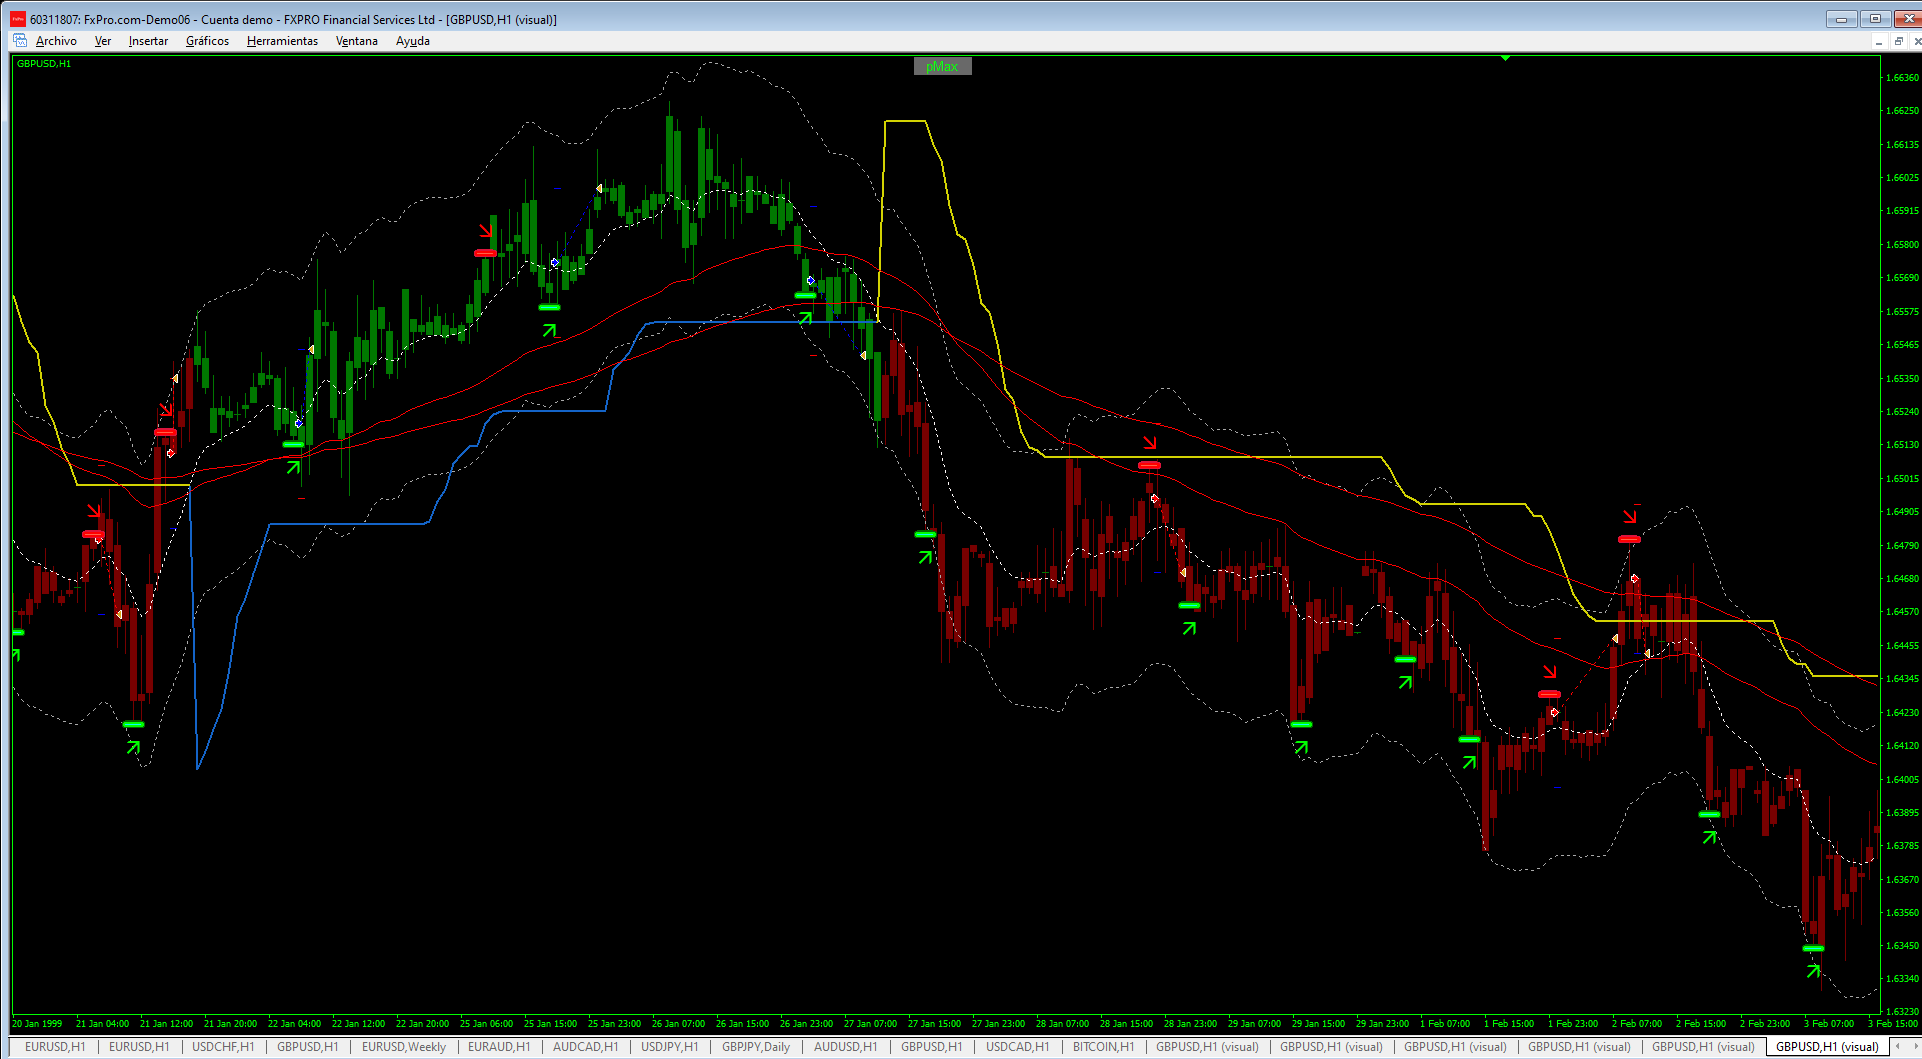Switch to the GBPJPY,Daily chart tab
This screenshot has height=1059, width=1922.
point(756,1047)
